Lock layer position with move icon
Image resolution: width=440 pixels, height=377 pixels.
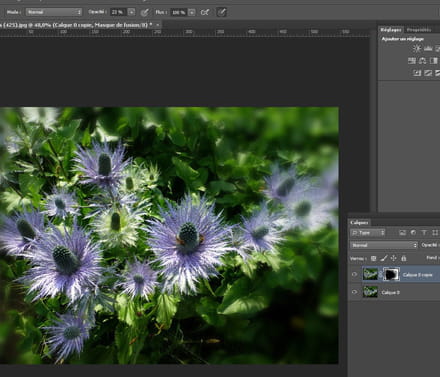coord(394,258)
